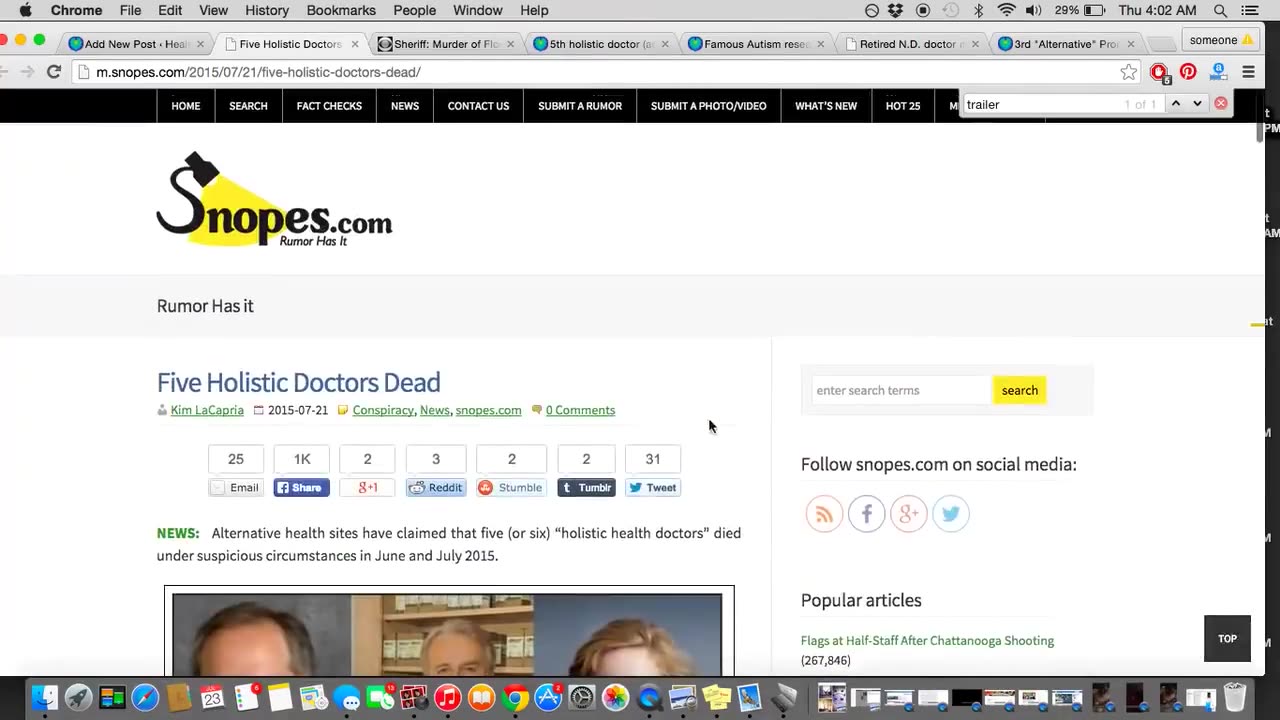Share article on Facebook

coord(302,487)
